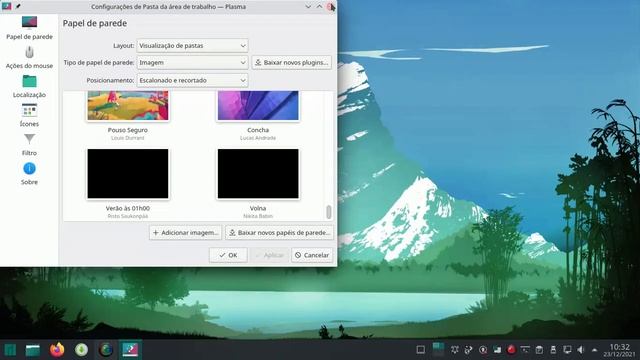The width and height of the screenshot is (640, 360).
Task: Click the active Plasma settings taskbar entry
Action: (130, 350)
